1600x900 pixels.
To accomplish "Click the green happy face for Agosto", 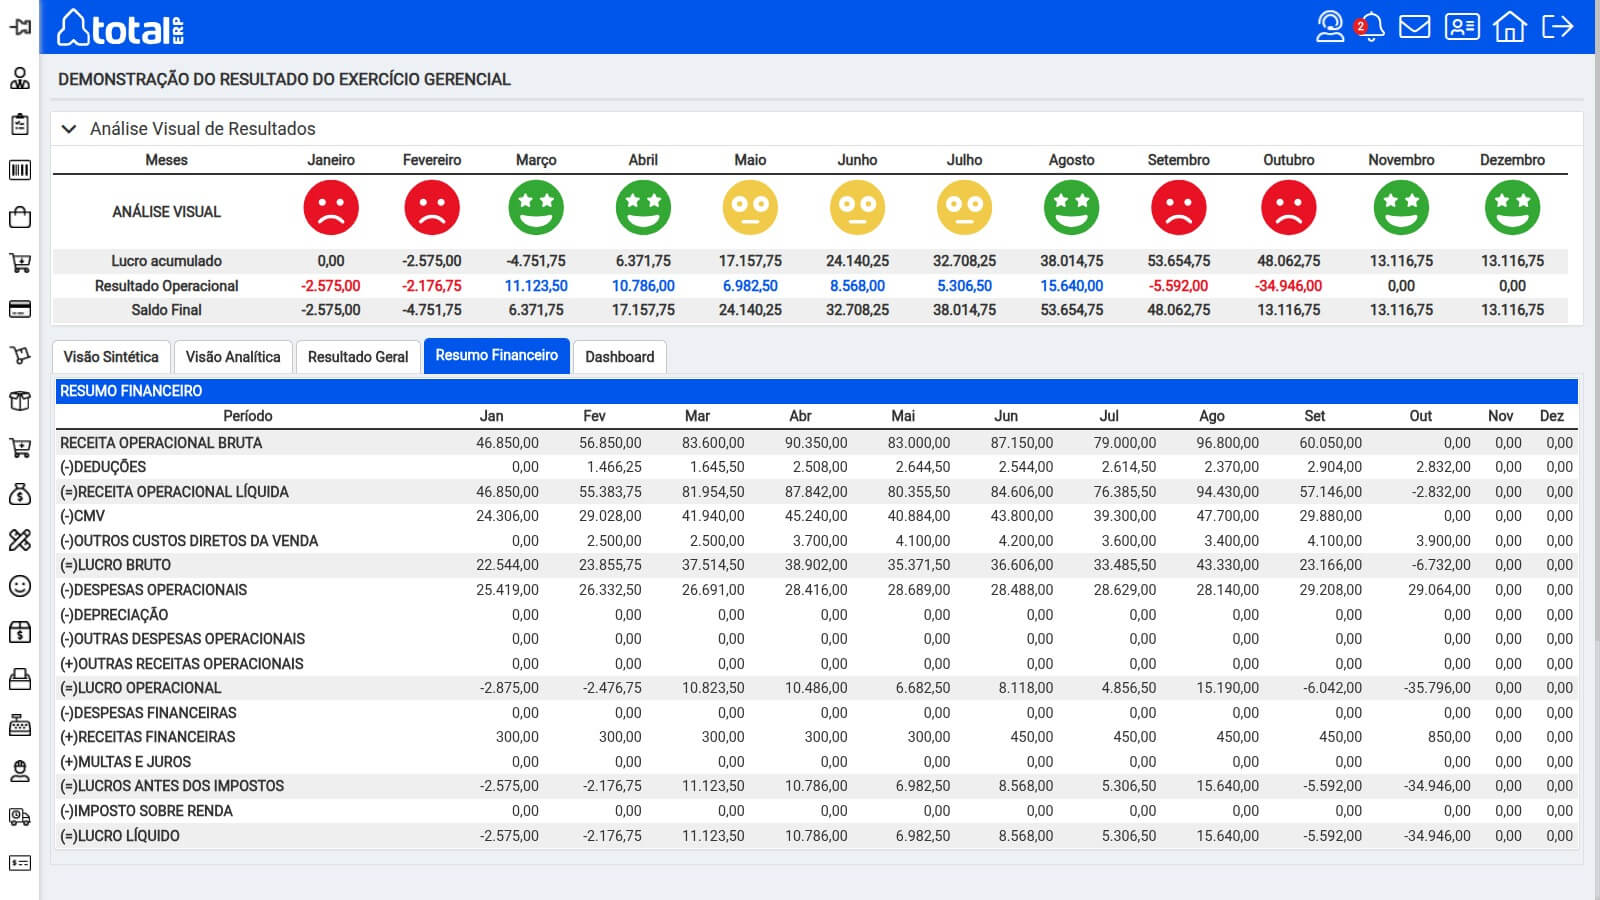I will tap(1071, 208).
